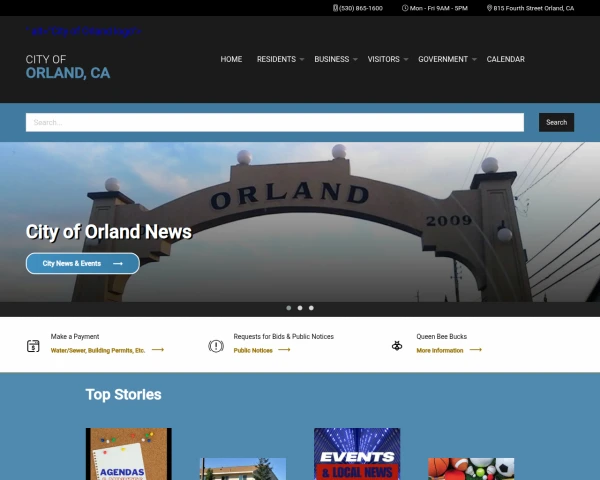Expand the Business menu arrow

coord(355,59)
